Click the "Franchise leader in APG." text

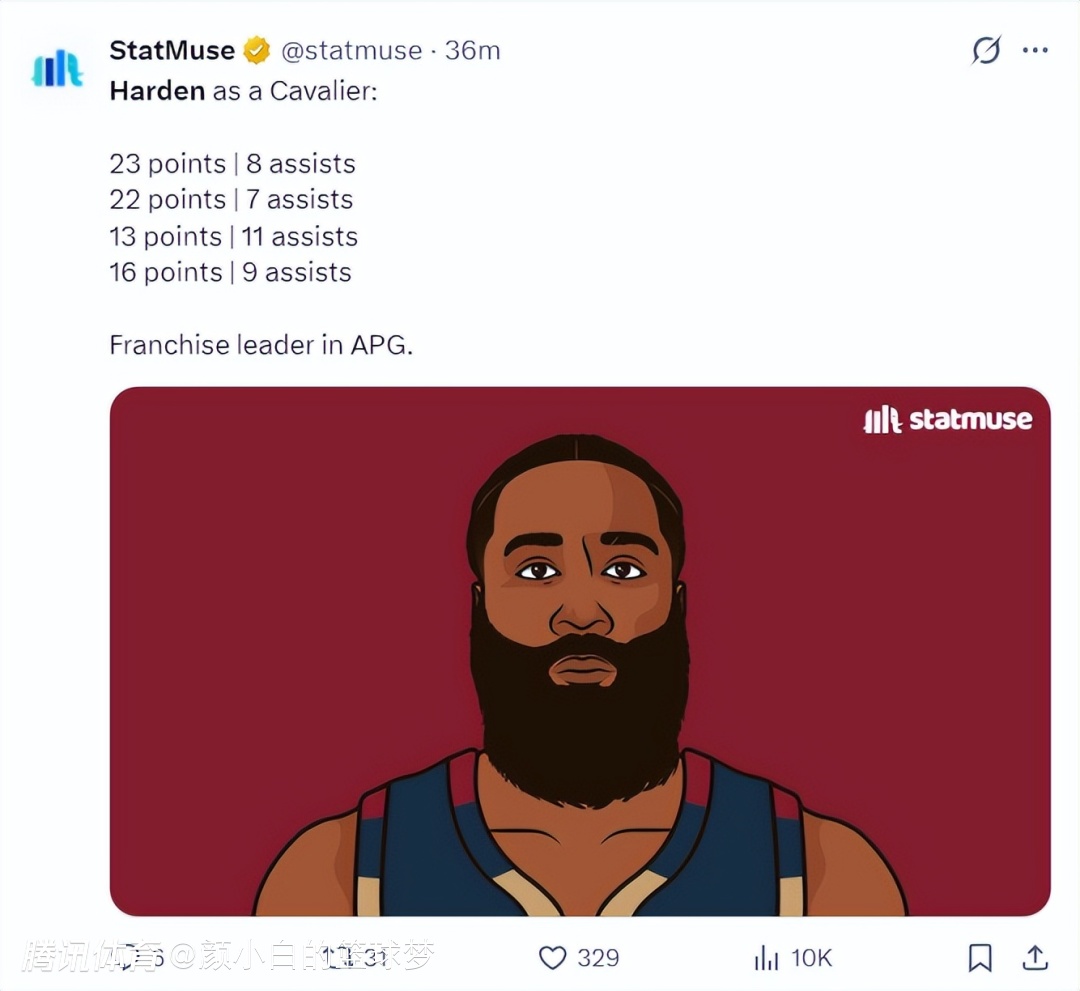coord(261,346)
